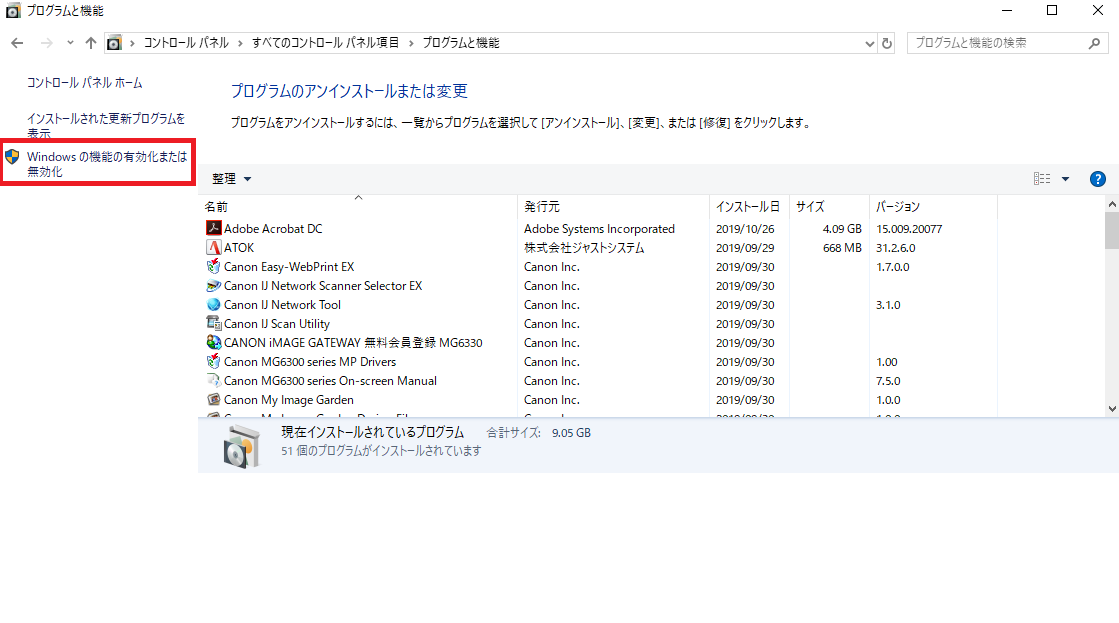Click the ATOK program icon

(x=213, y=247)
